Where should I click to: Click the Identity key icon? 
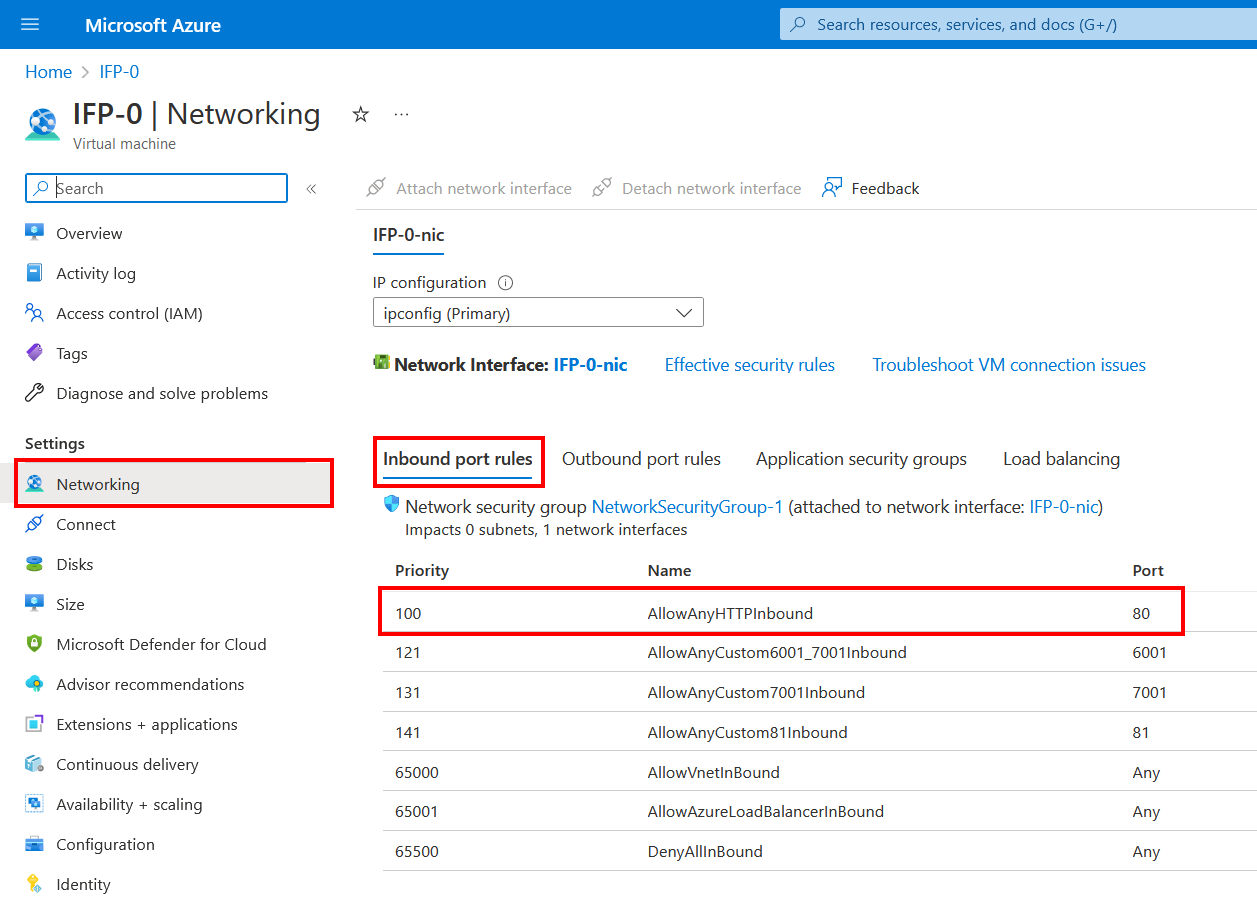pos(35,884)
